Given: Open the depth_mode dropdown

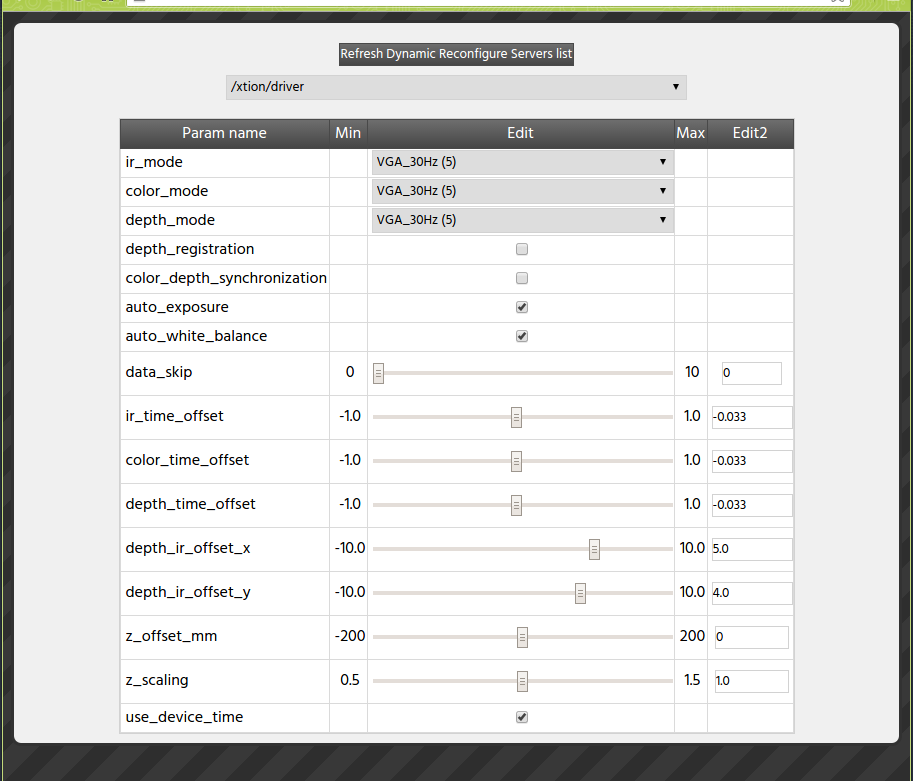Looking at the screenshot, I should click(522, 221).
